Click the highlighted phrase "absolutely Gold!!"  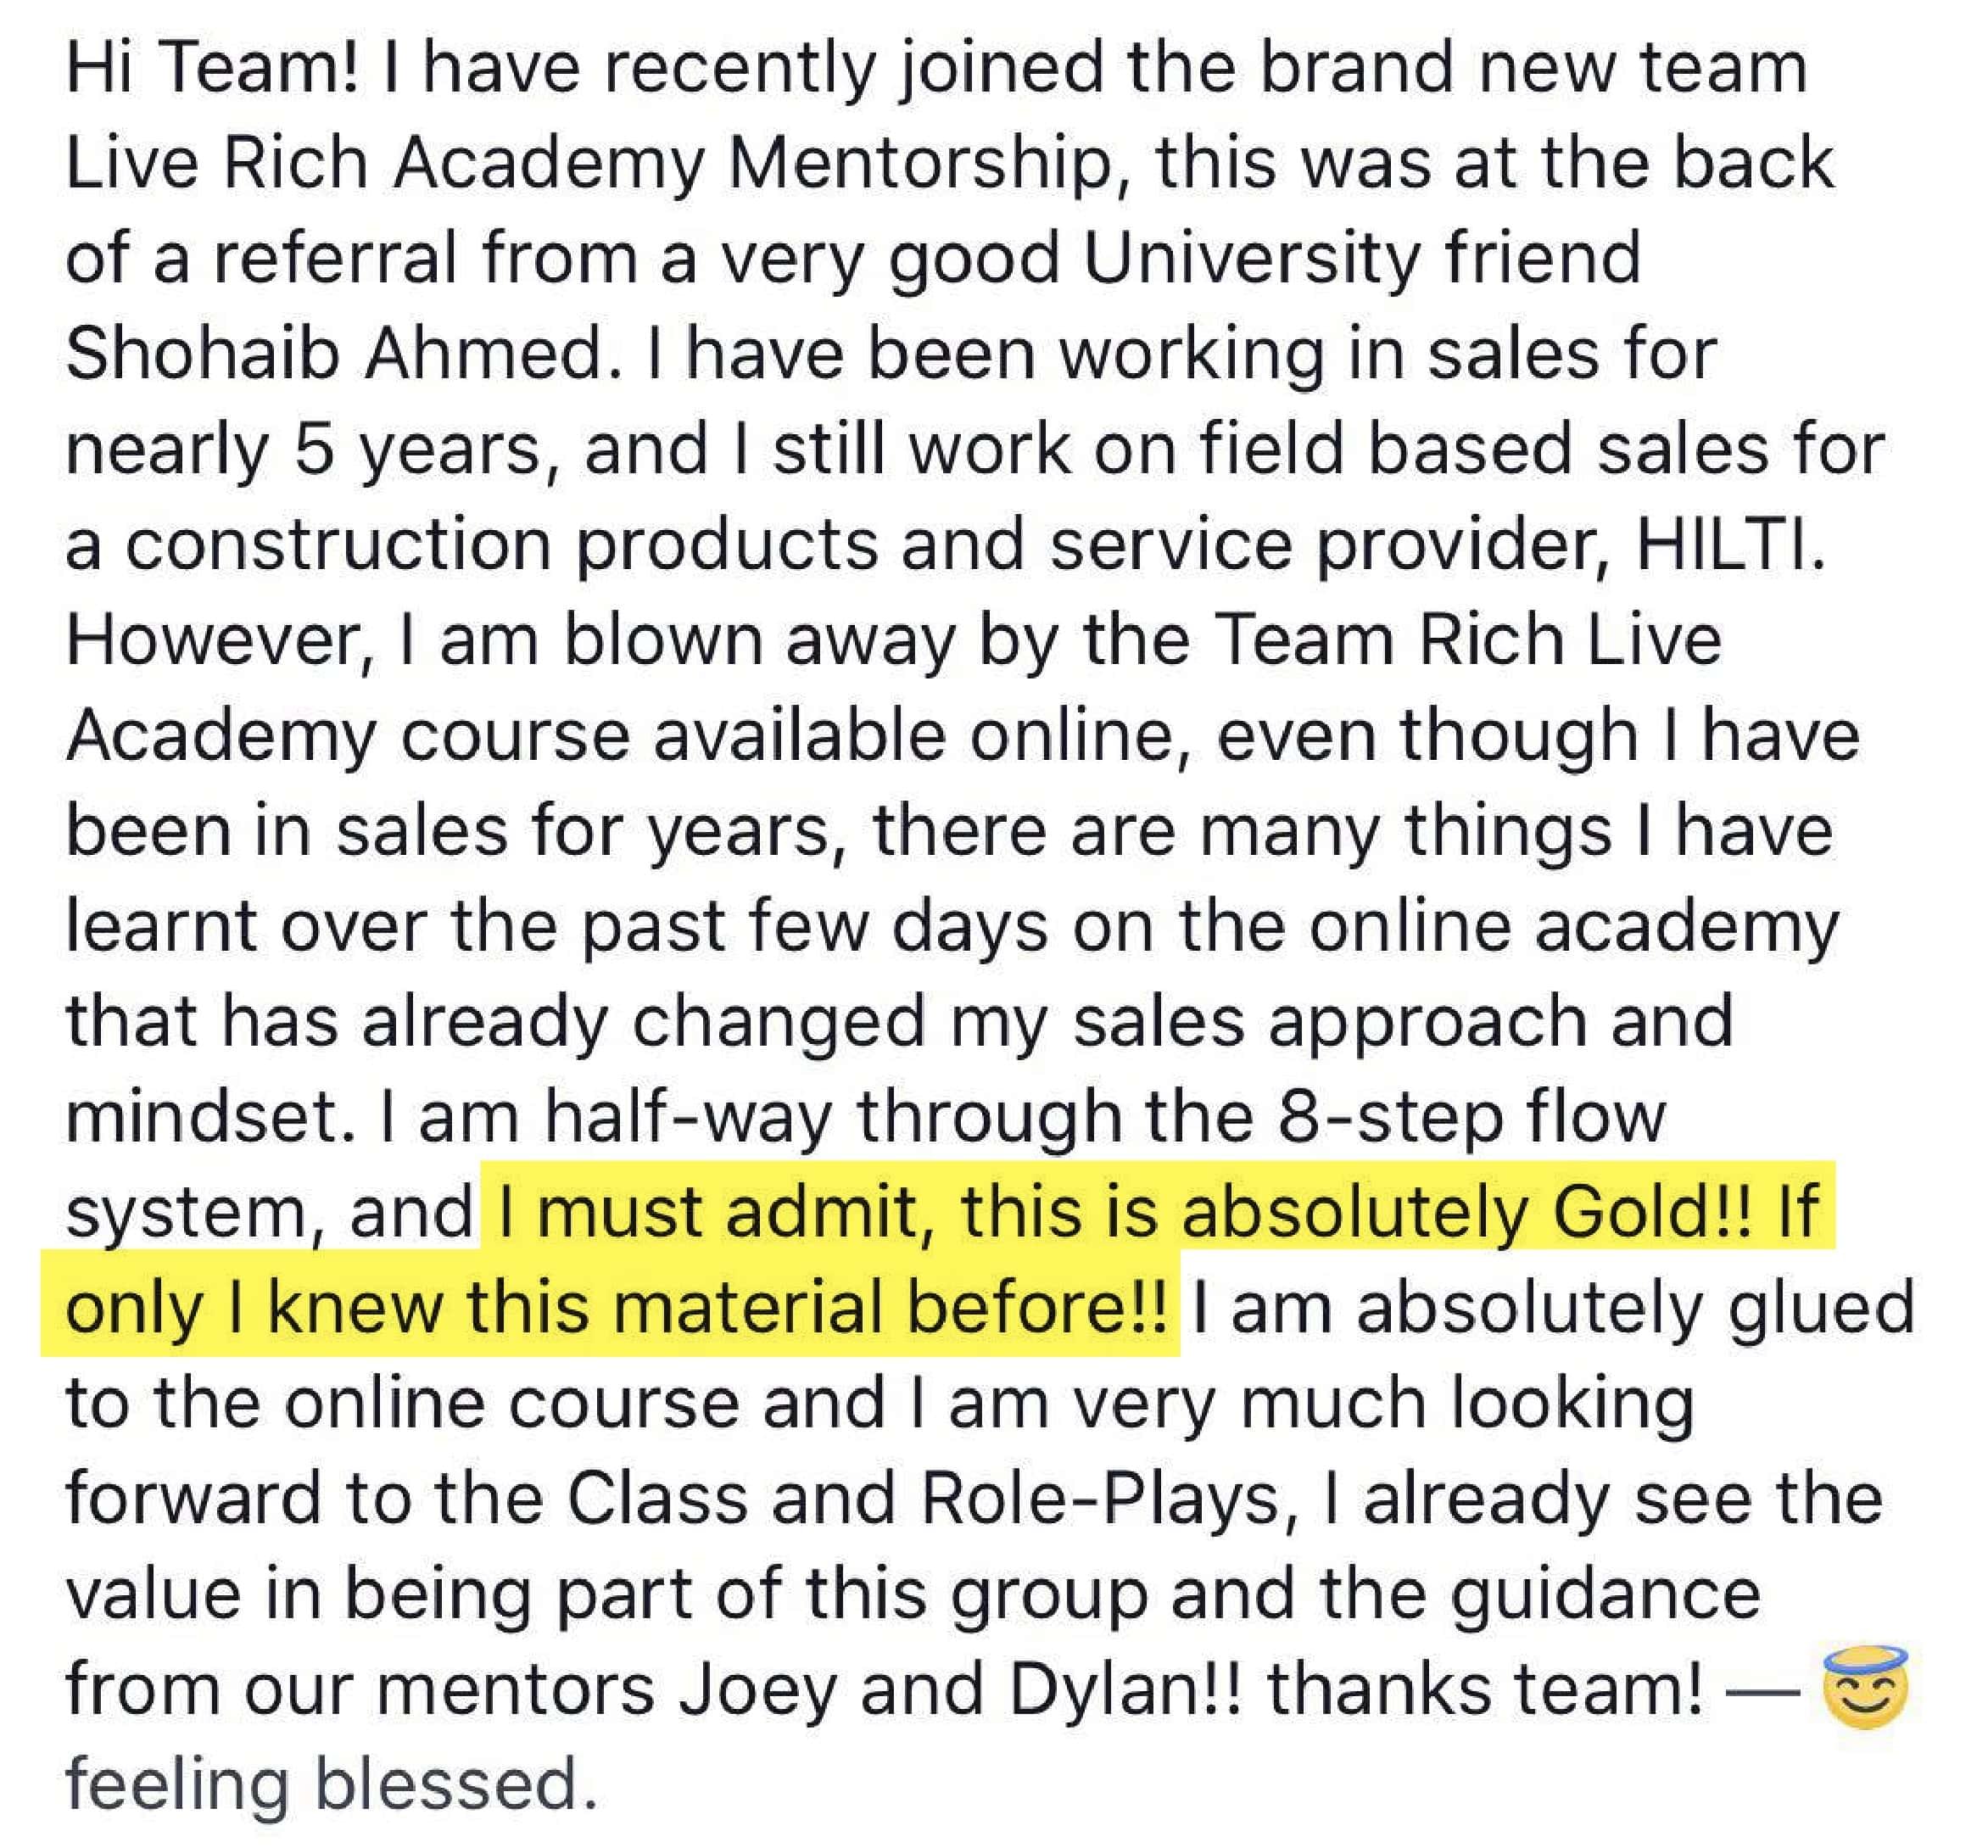[x=1467, y=1214]
